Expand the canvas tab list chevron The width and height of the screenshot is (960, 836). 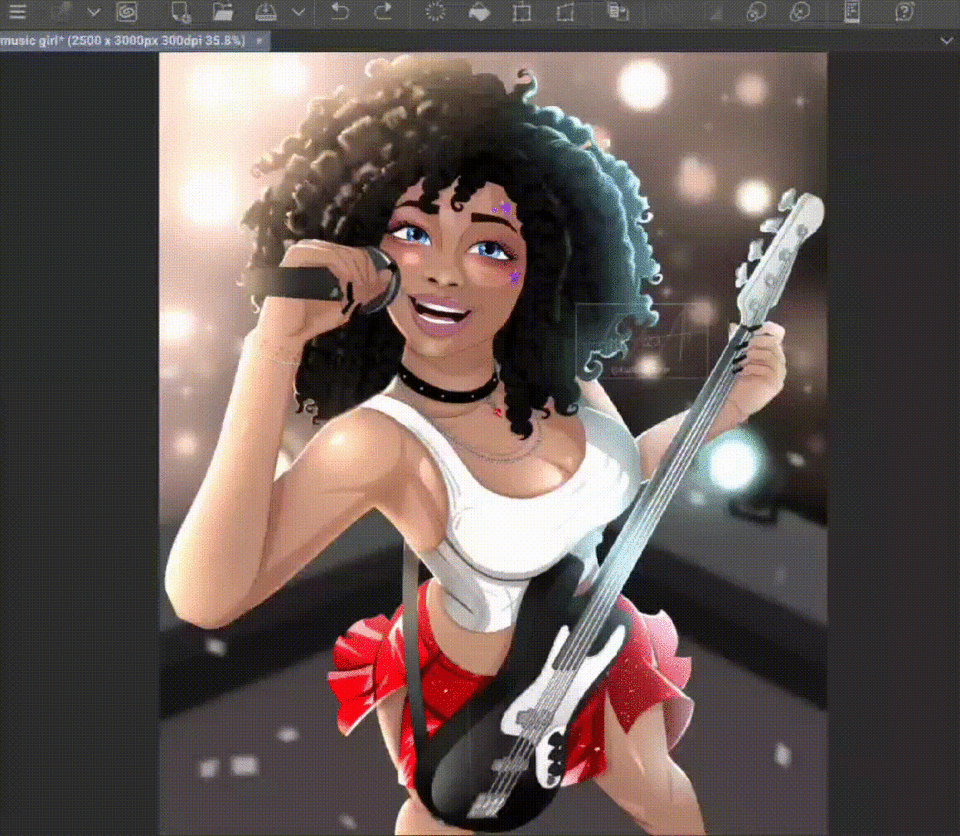pos(947,41)
